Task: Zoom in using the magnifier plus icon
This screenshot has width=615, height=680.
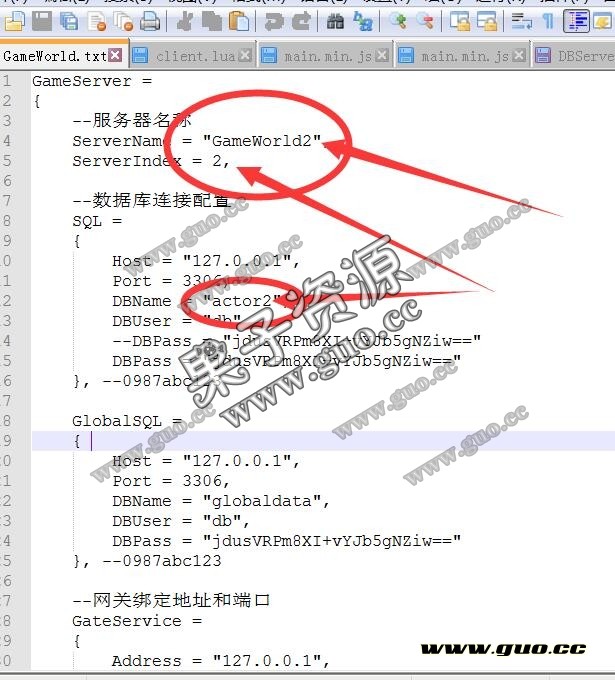Action: (x=399, y=20)
